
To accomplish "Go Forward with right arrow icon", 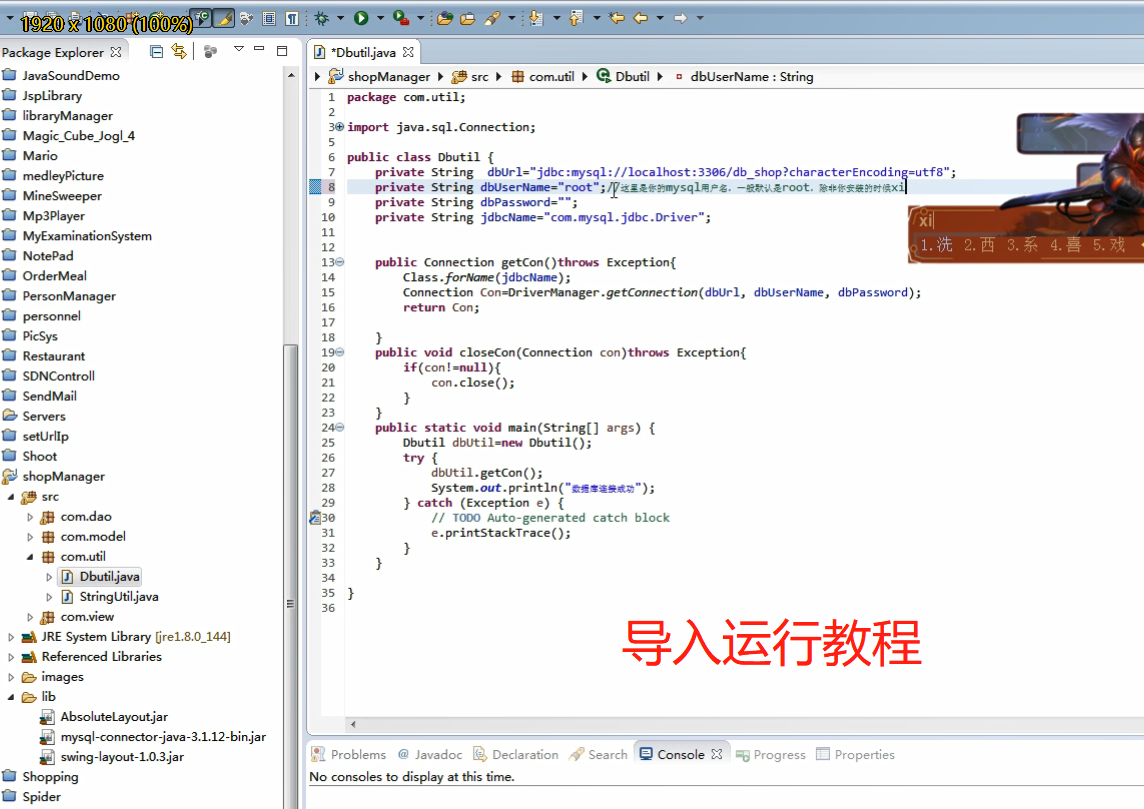I will [681, 18].
